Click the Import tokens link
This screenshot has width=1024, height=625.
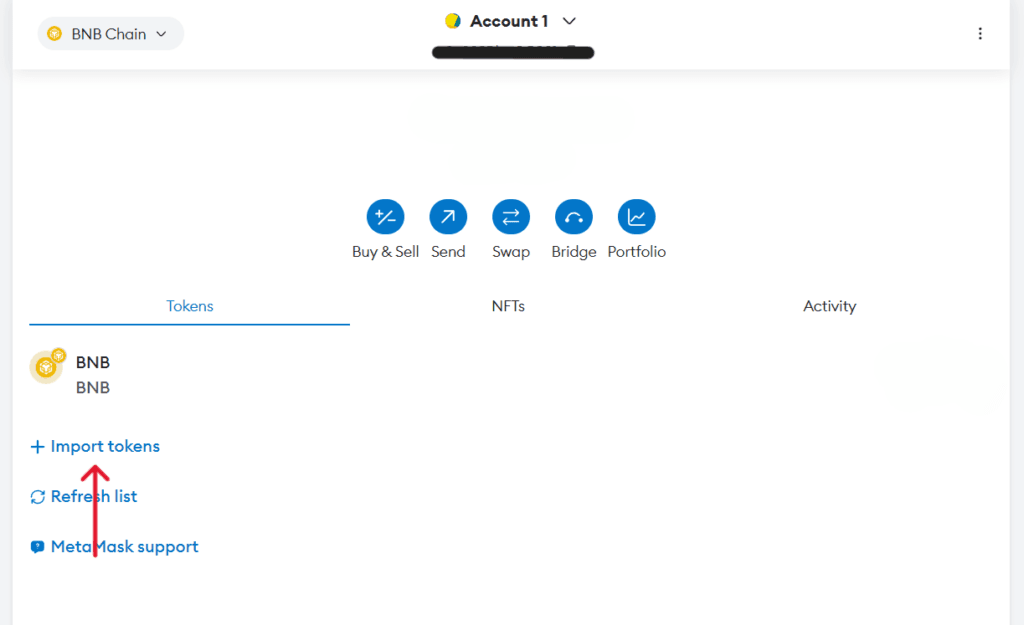tap(105, 447)
